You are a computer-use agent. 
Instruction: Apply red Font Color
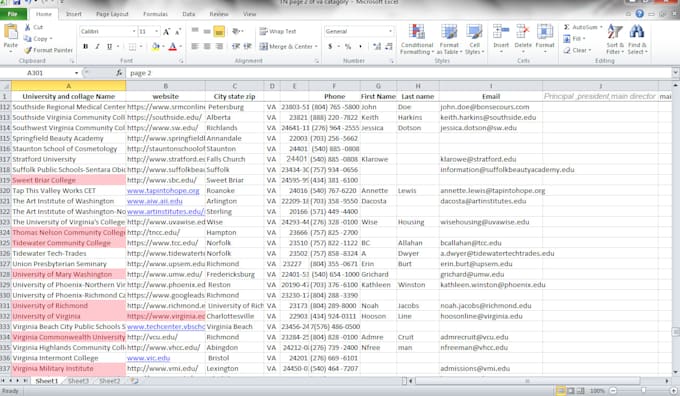point(173,46)
